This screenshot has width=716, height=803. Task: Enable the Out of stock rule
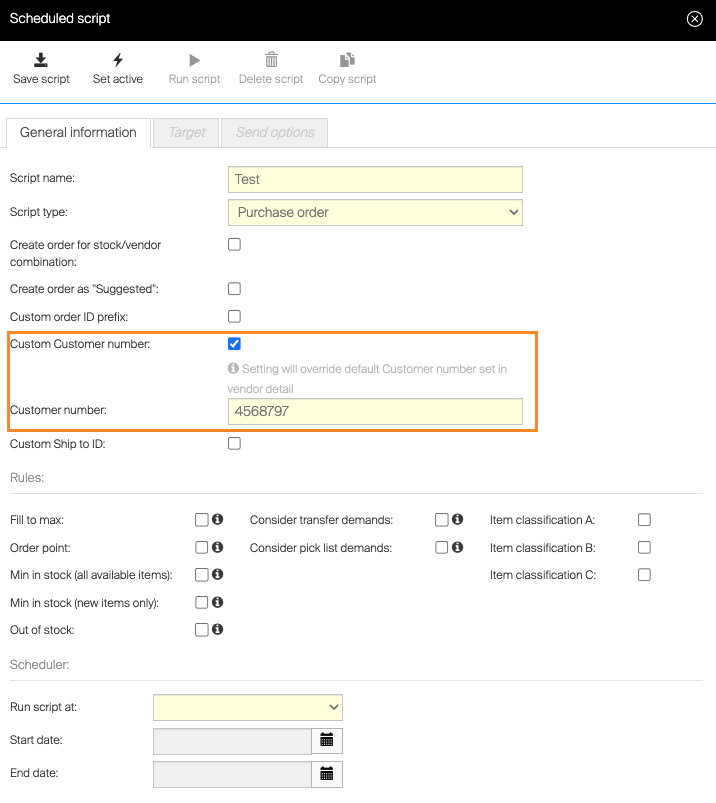[202, 630]
